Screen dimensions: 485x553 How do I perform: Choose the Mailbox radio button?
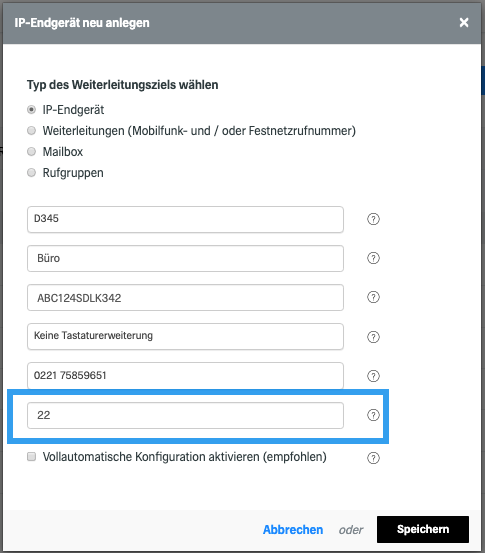[x=31, y=152]
